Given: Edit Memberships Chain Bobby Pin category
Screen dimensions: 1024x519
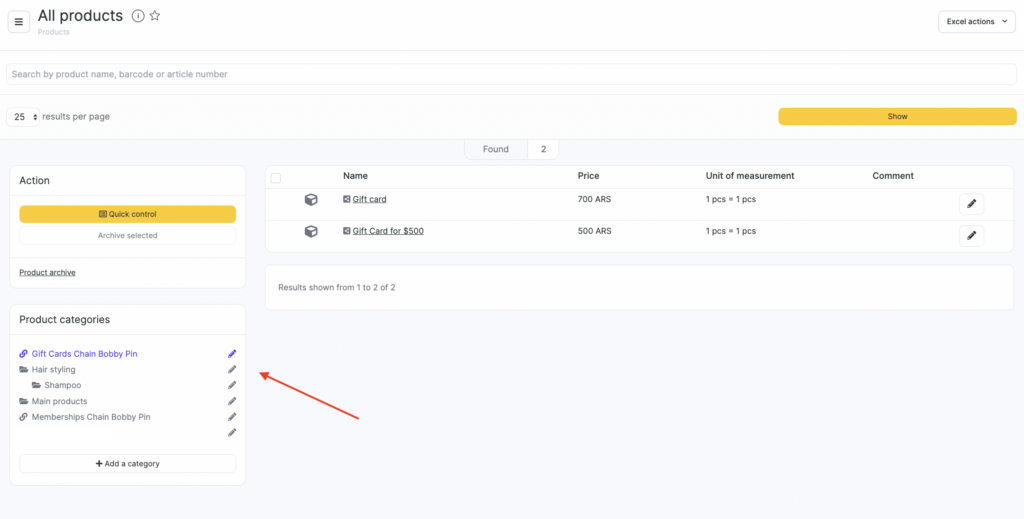Looking at the screenshot, I should tap(232, 417).
